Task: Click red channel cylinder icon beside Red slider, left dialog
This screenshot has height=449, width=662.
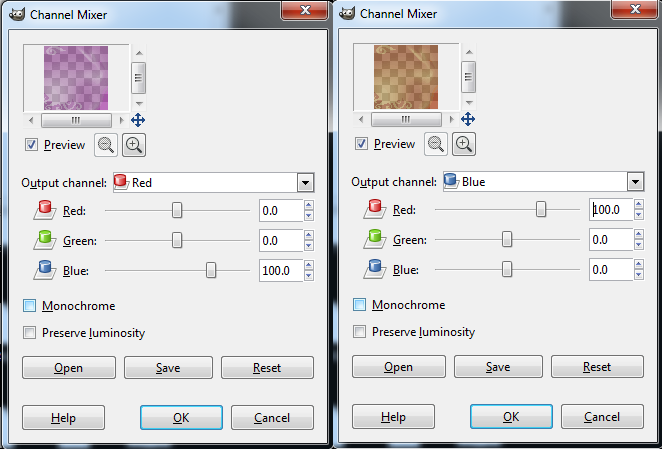Action: pyautogui.click(x=45, y=210)
